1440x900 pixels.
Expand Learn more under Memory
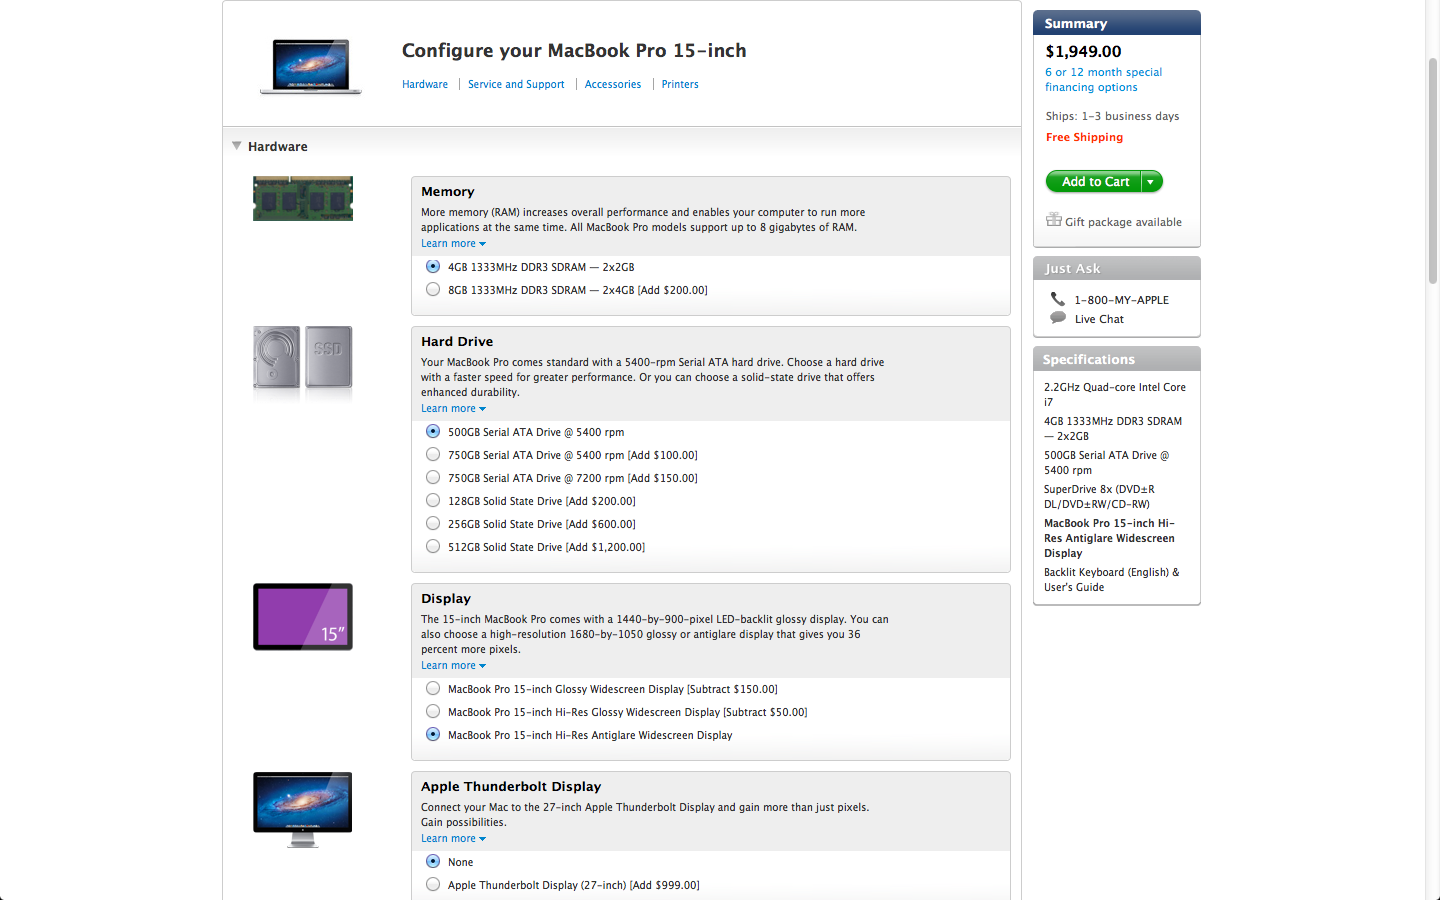click(x=453, y=244)
